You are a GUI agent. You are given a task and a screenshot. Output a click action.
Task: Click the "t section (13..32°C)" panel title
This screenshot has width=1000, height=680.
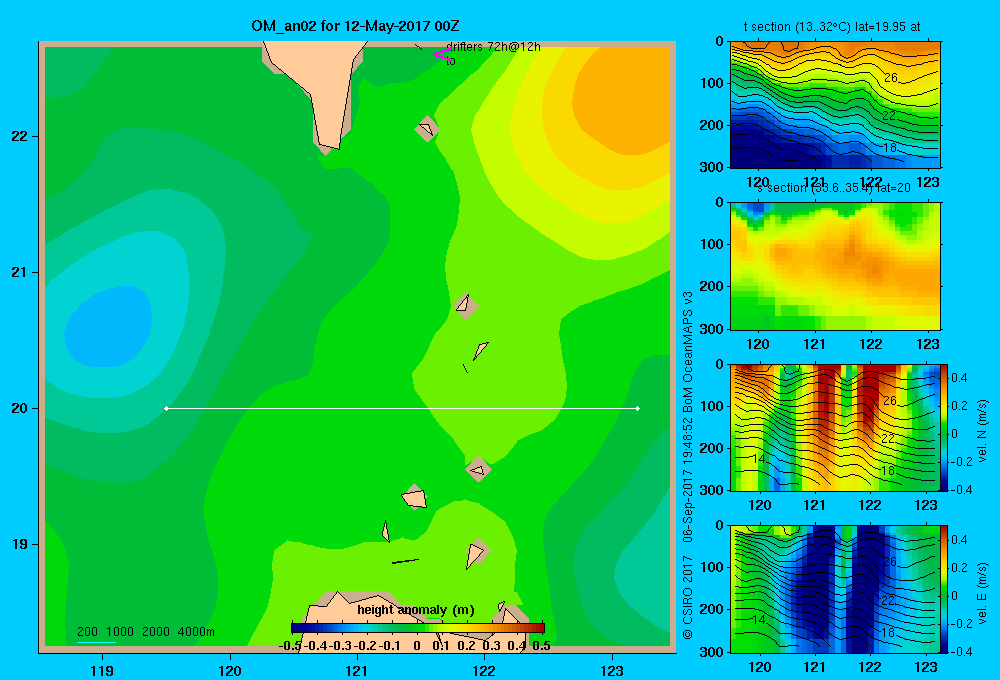coord(832,27)
